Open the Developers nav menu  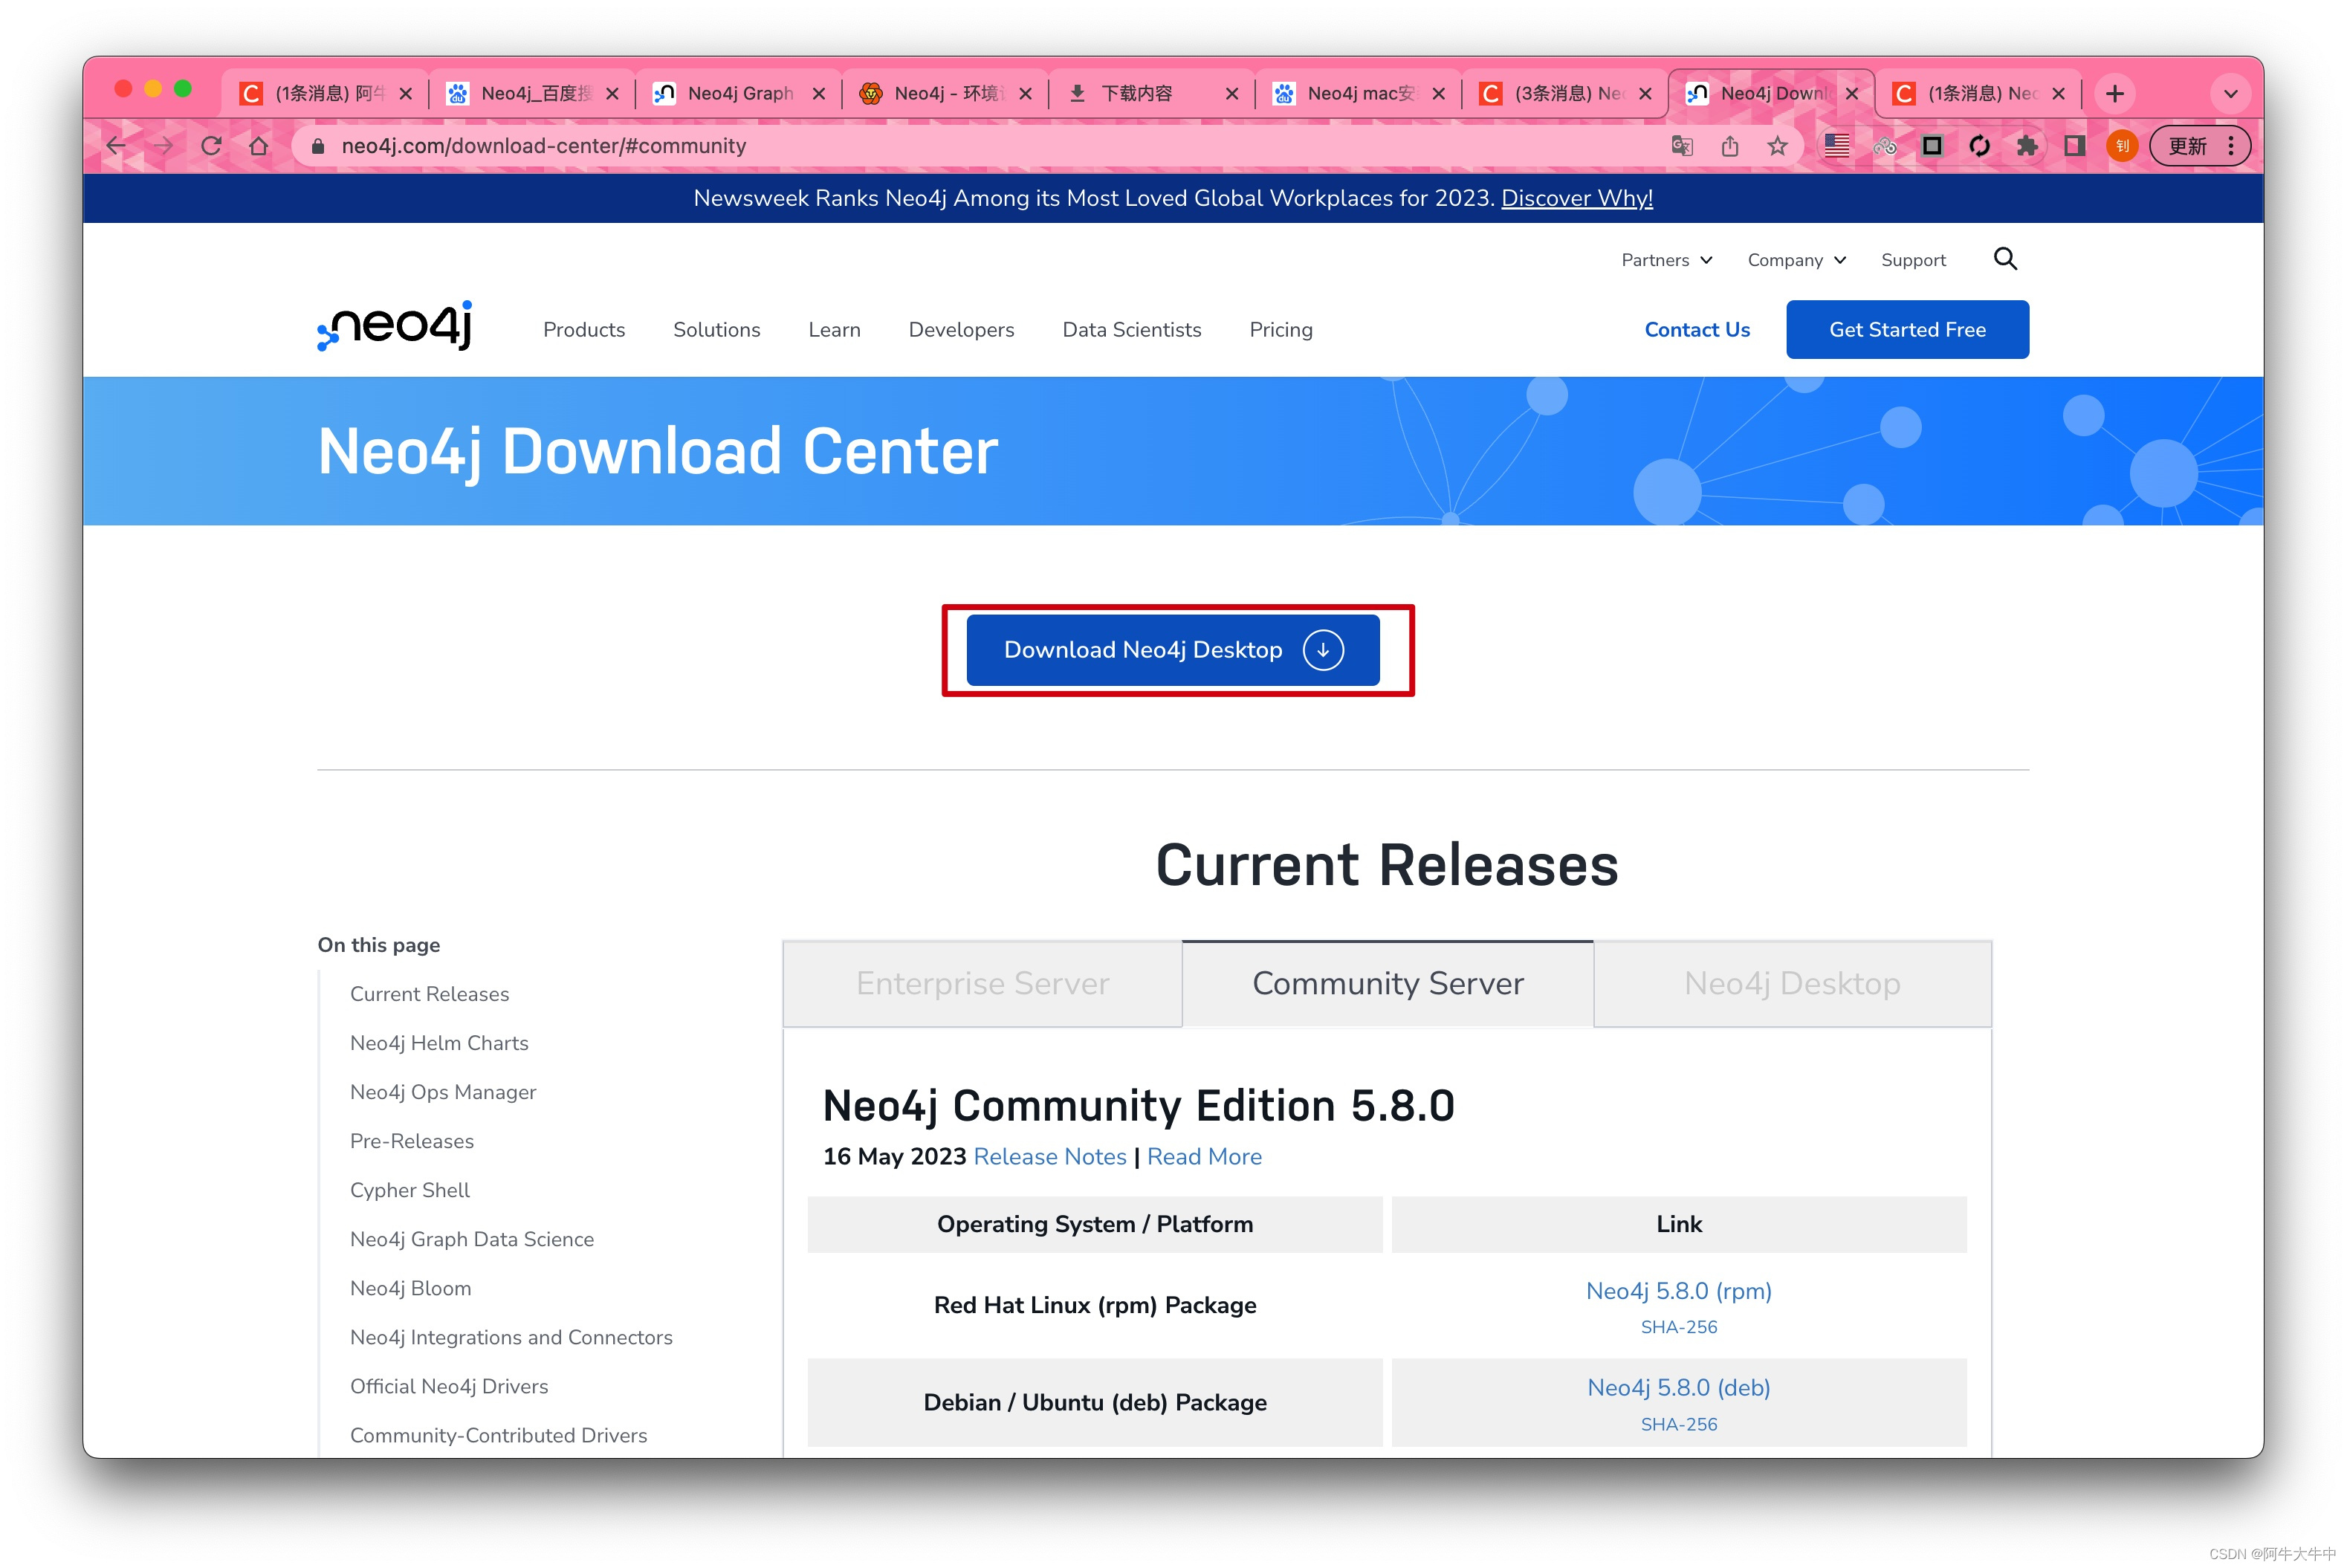(x=961, y=329)
